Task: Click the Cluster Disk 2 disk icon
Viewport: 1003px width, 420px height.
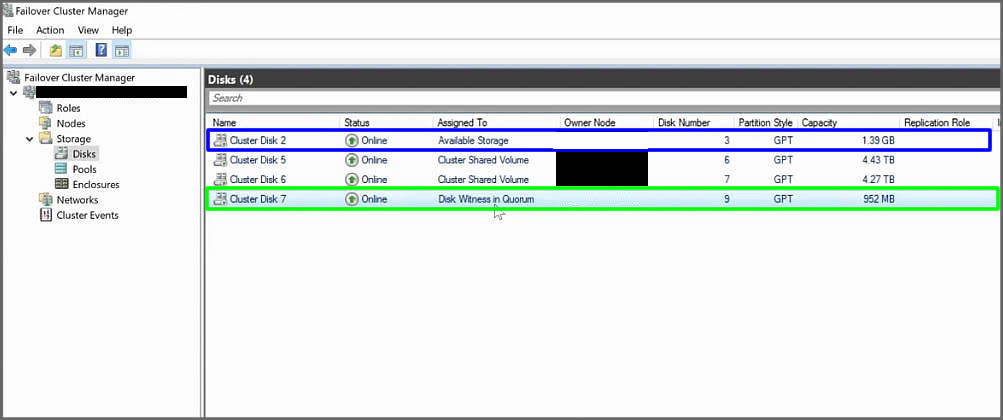Action: (220, 140)
